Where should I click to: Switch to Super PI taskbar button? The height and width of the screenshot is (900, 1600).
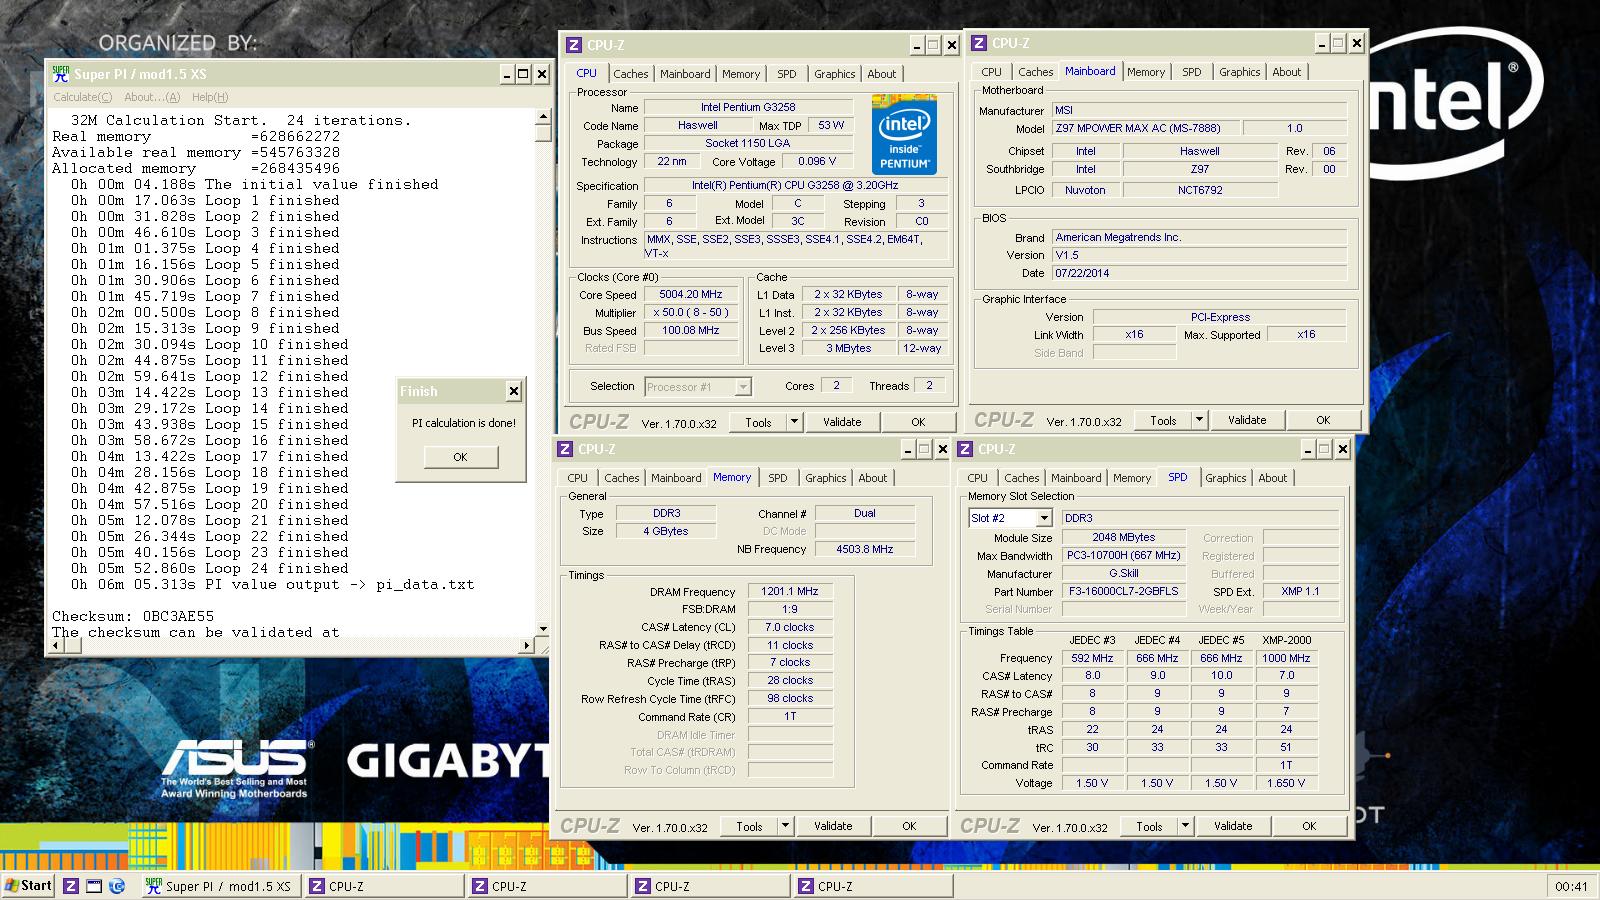click(x=218, y=886)
